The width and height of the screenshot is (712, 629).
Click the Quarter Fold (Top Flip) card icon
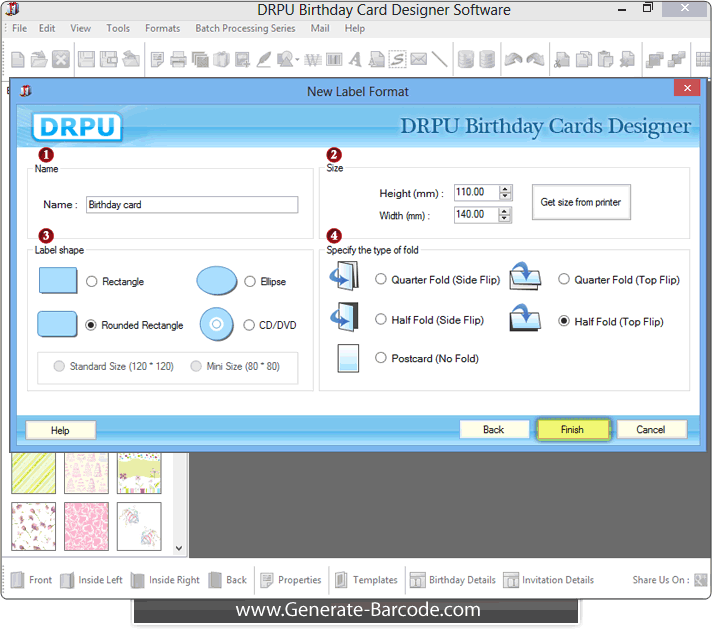525,276
